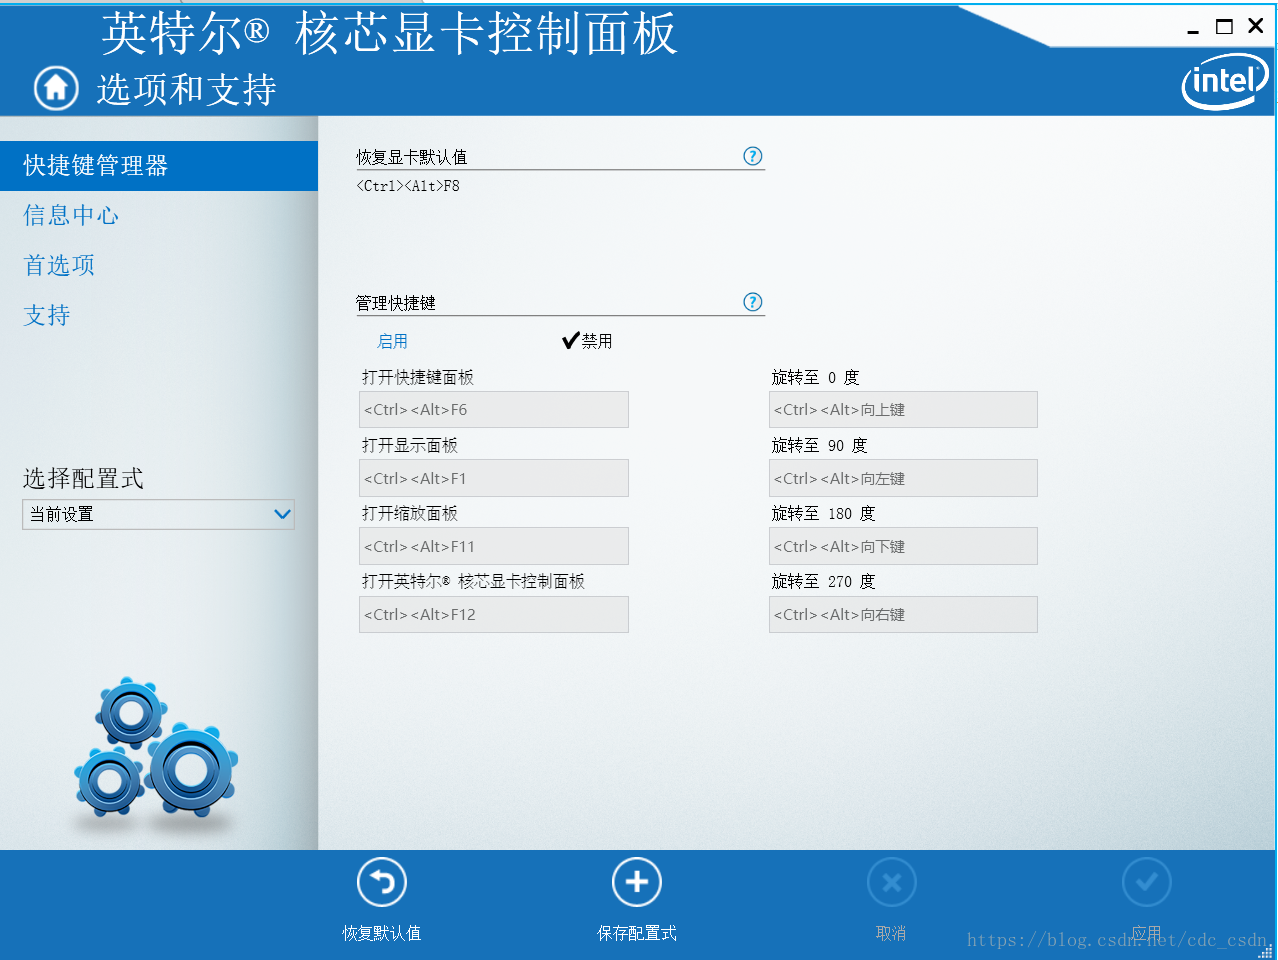This screenshot has height=960, width=1278.
Task: Click 旋转至 0 度 hotkey field
Action: pos(903,410)
